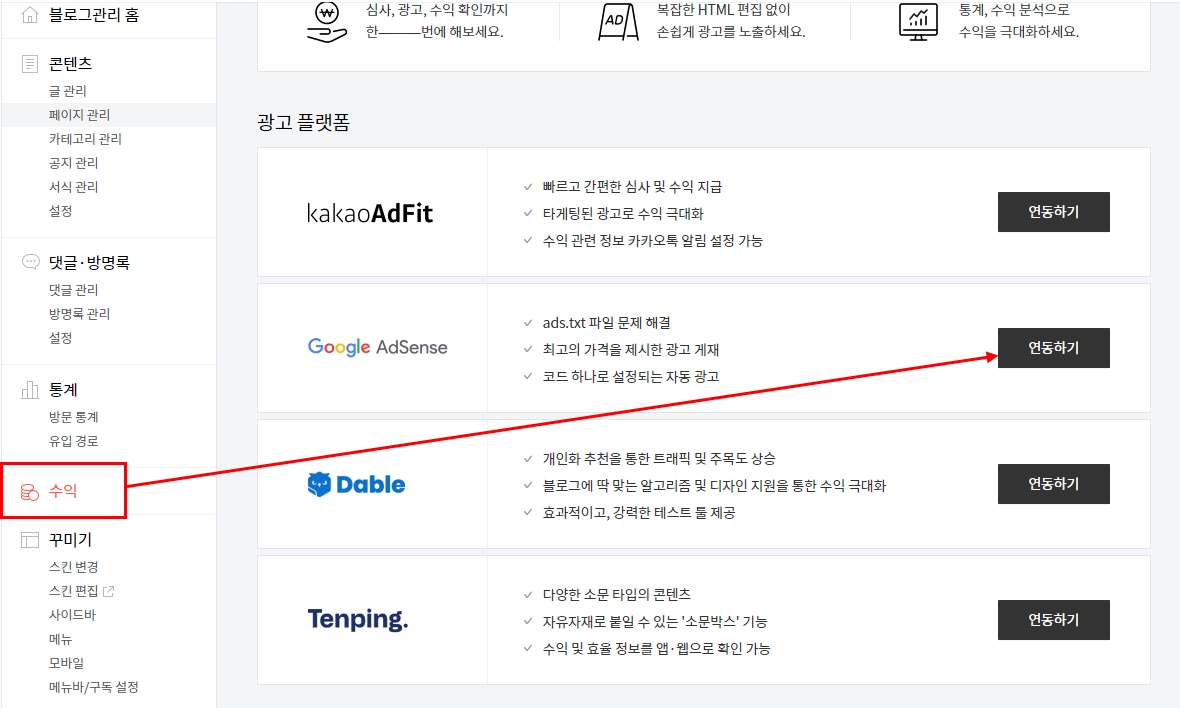
Task: Click the Tenping logo
Action: pyautogui.click(x=357, y=619)
